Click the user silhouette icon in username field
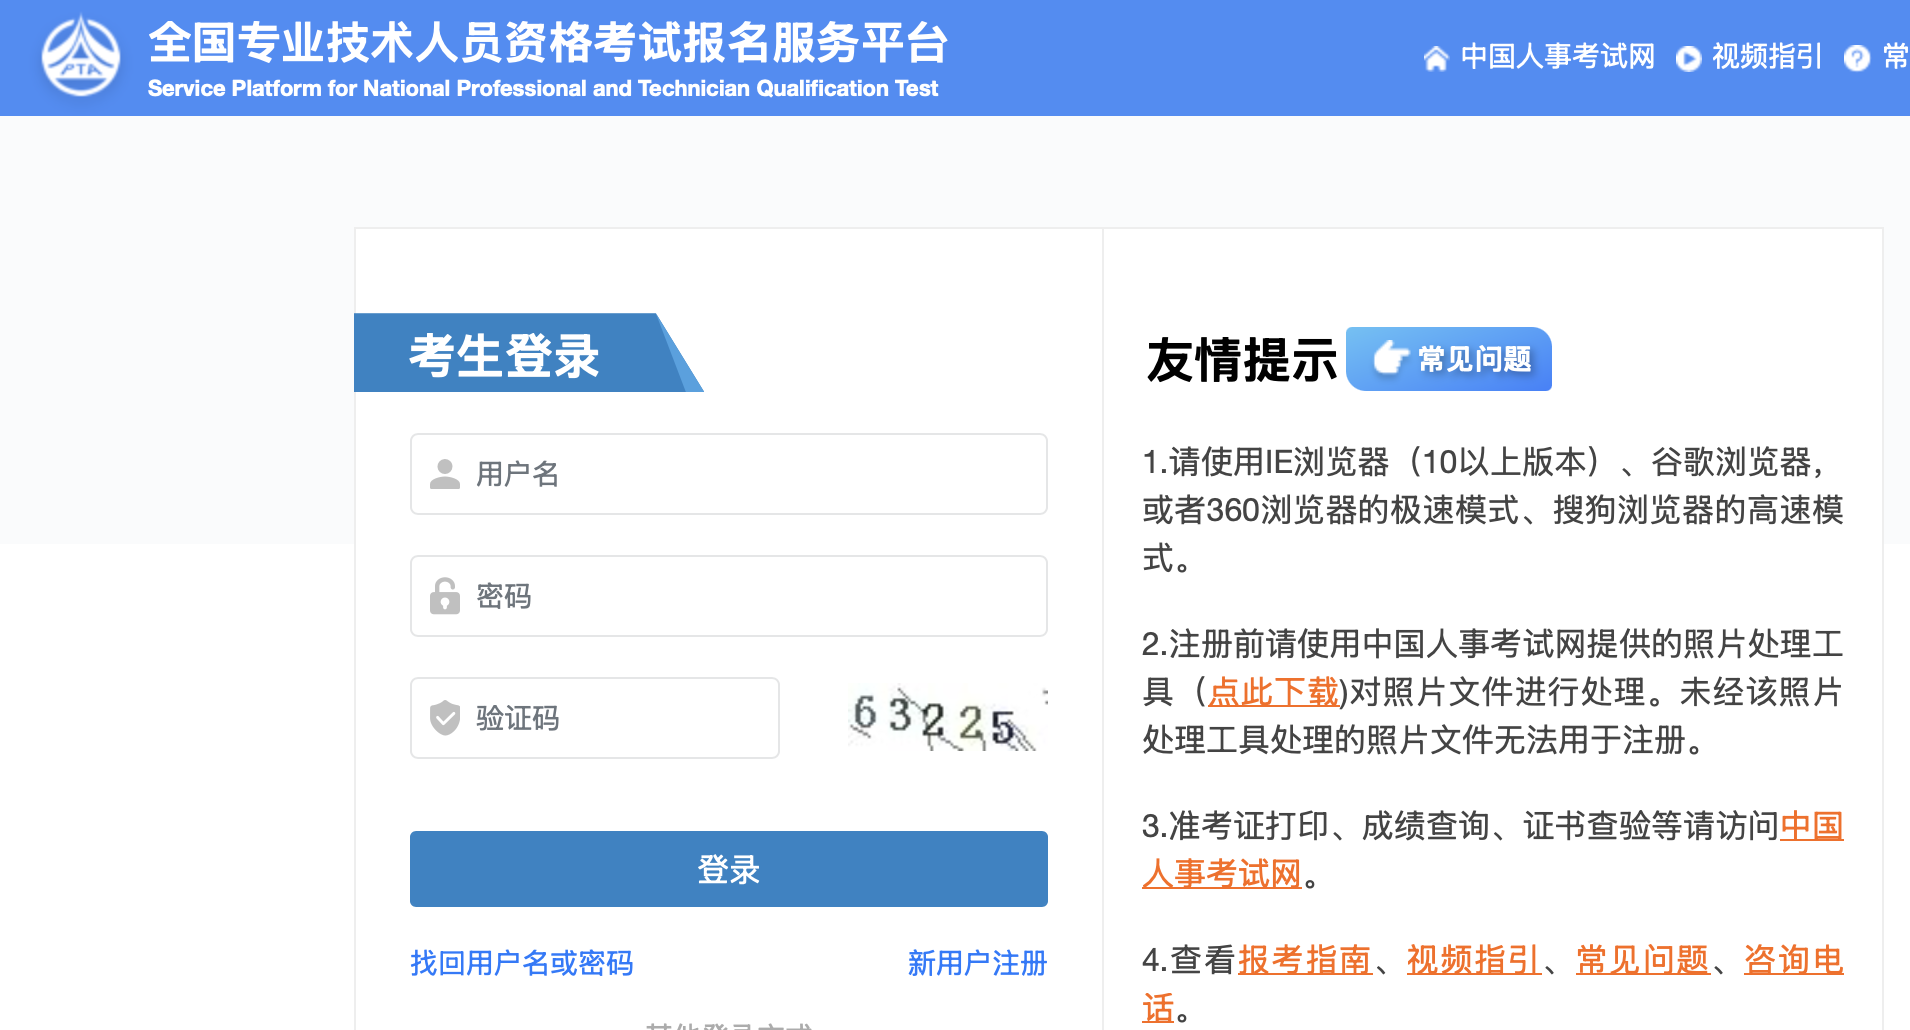 (444, 474)
